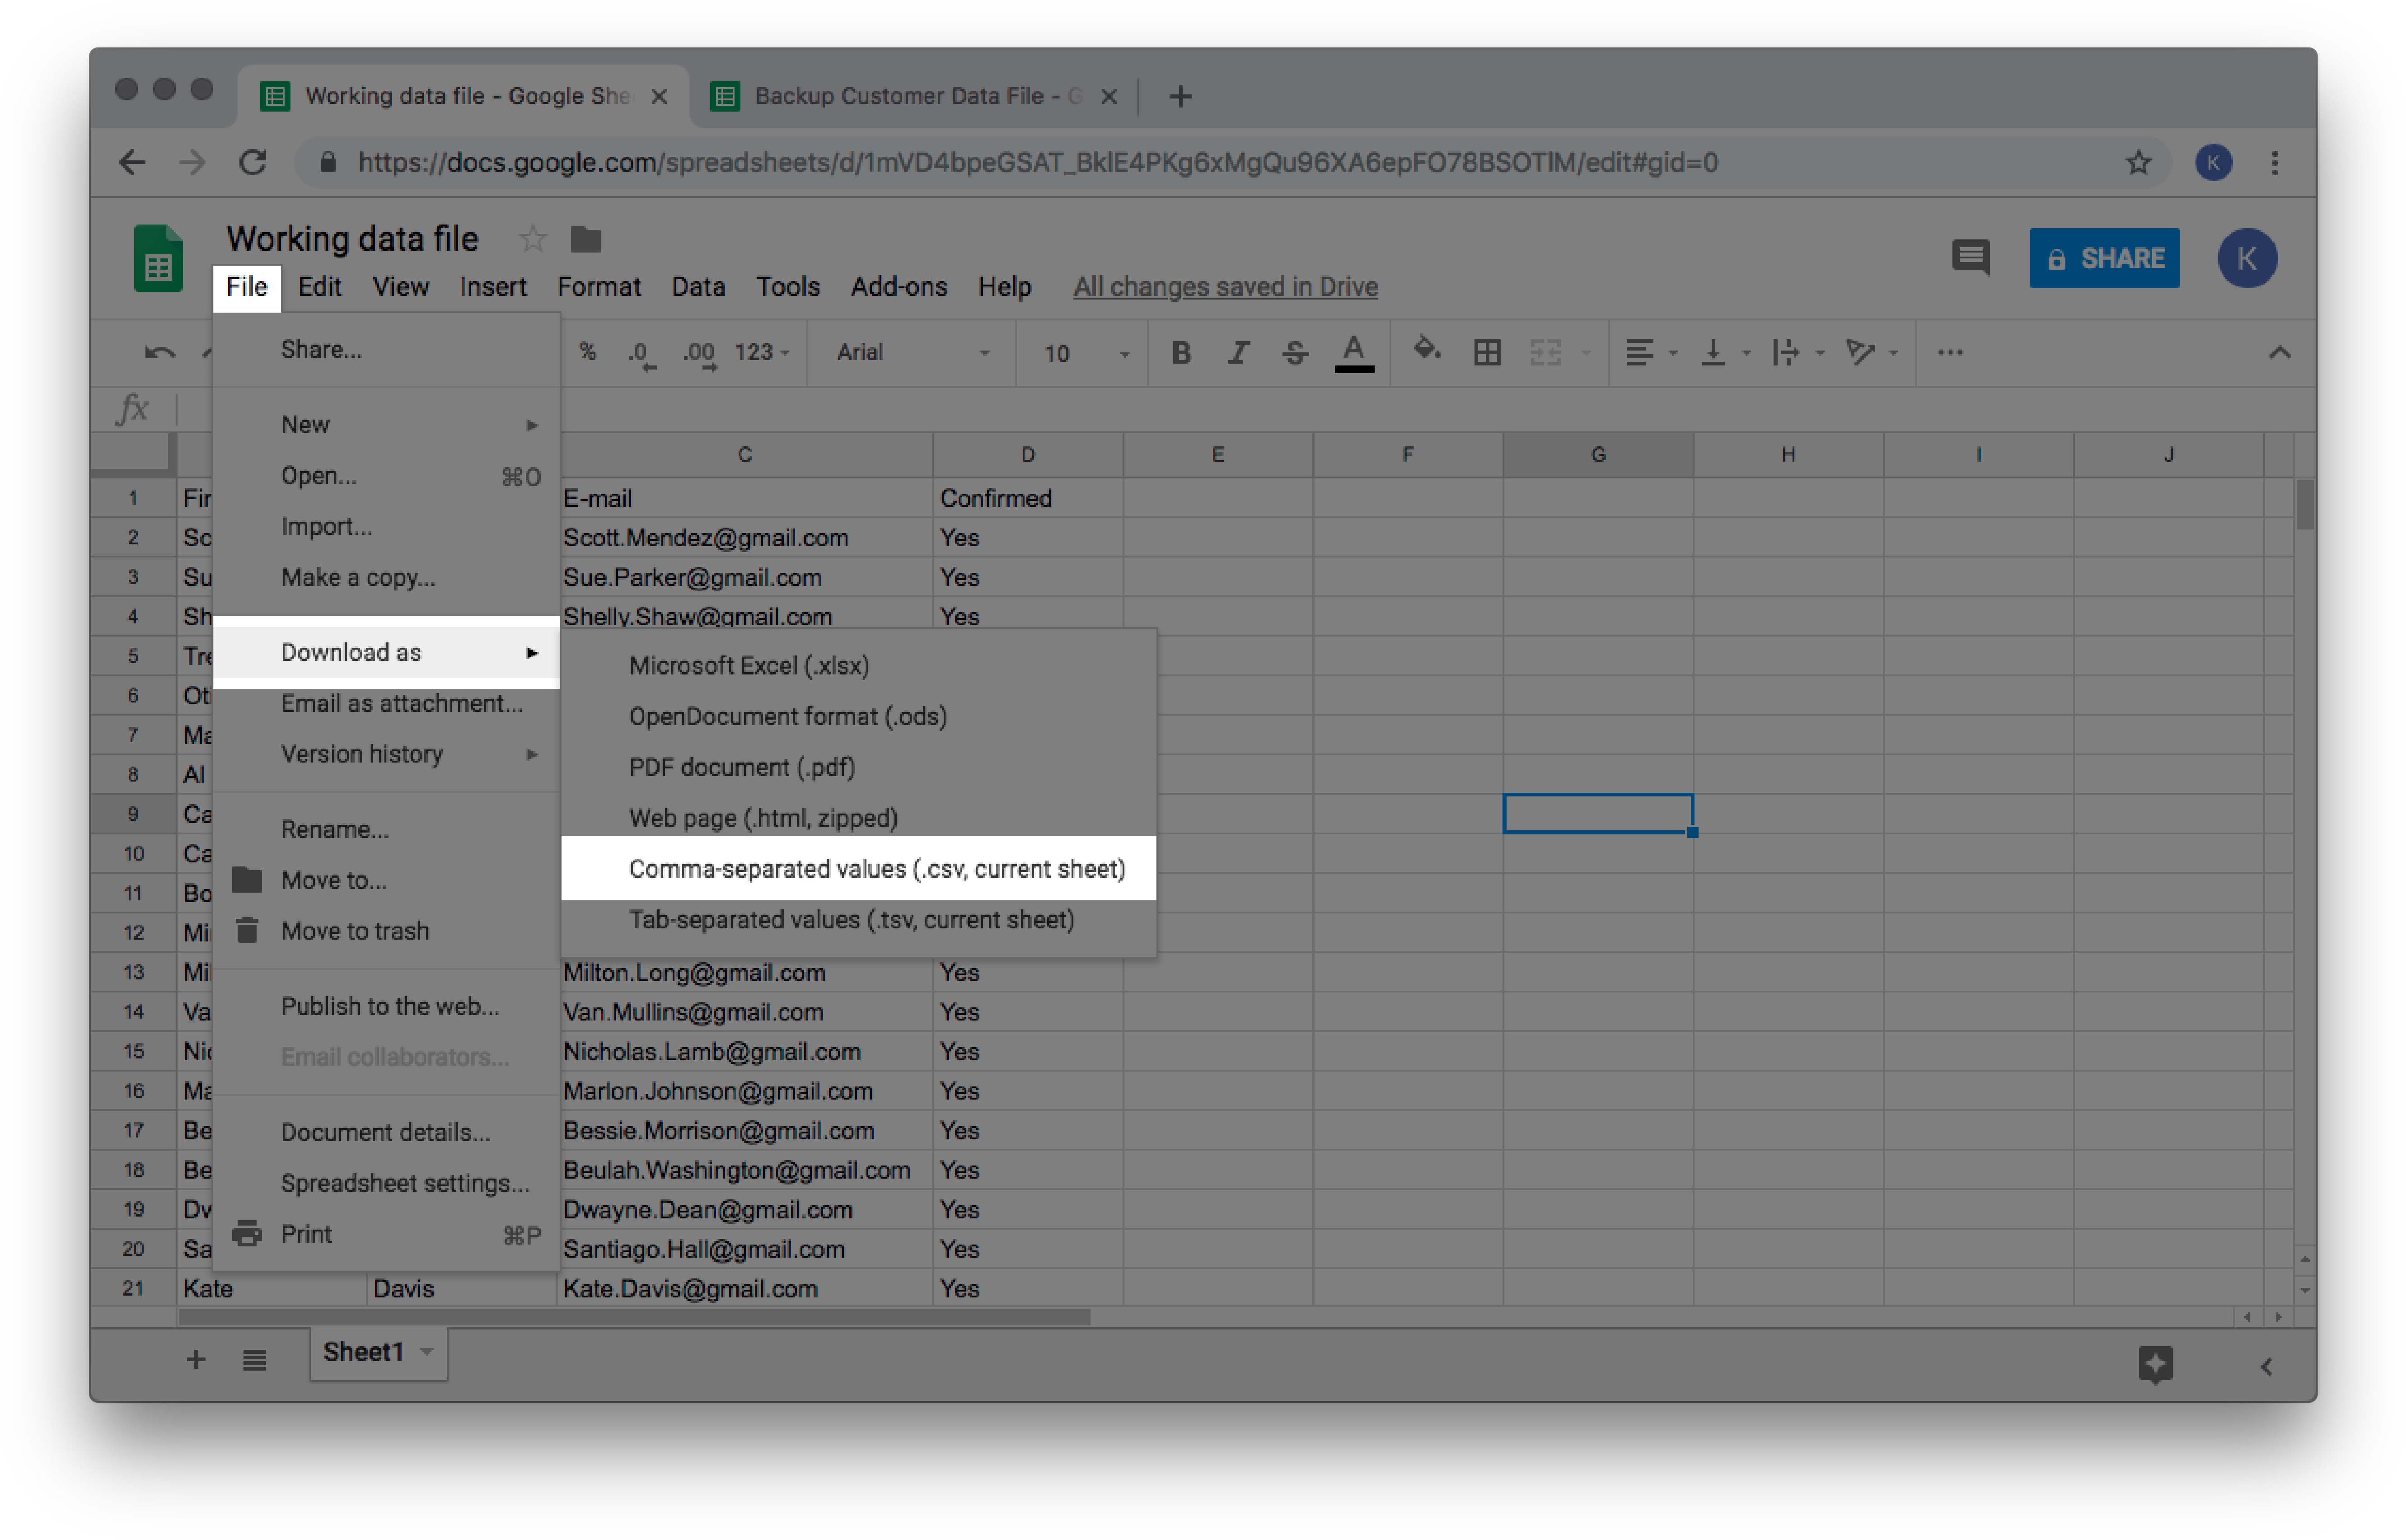This screenshot has height=1540, width=2406.
Task: Open the Data menu
Action: [x=698, y=287]
